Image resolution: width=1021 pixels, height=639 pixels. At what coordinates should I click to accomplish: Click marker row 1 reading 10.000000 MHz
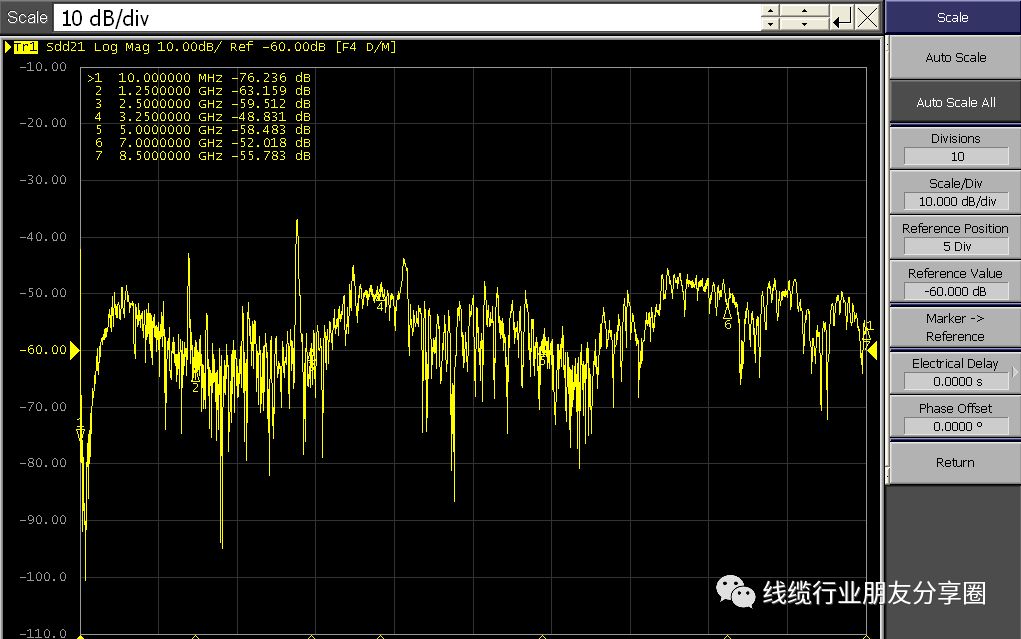(199, 78)
